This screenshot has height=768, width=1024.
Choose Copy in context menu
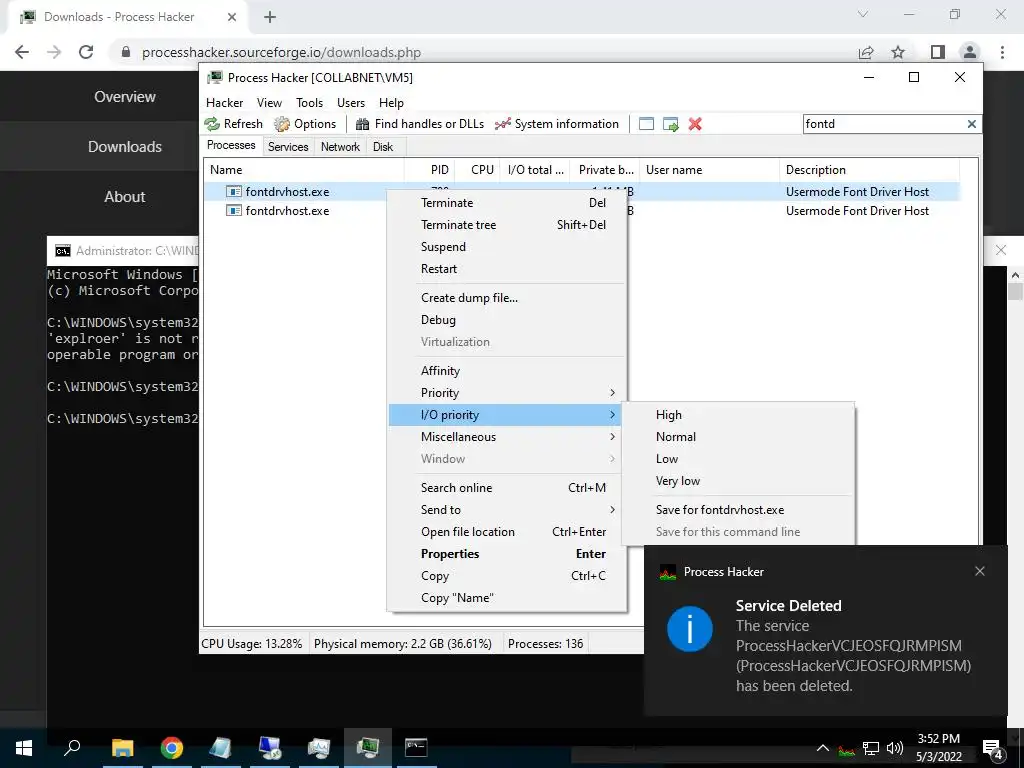(x=507, y=576)
